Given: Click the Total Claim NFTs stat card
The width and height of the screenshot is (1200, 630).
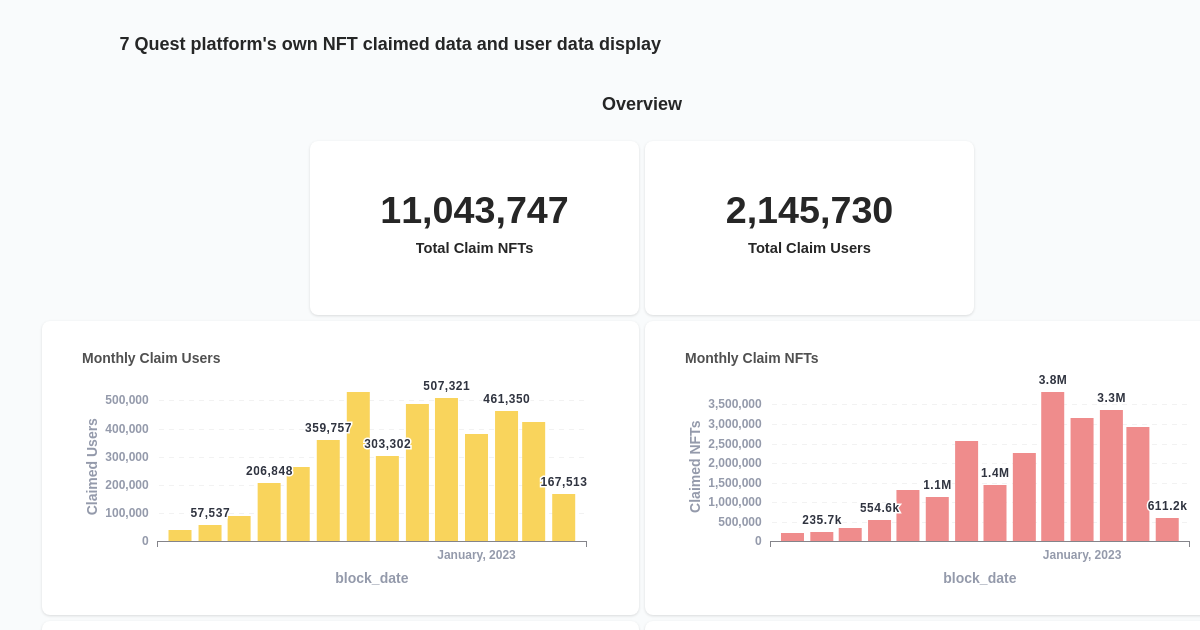Looking at the screenshot, I should click(474, 227).
